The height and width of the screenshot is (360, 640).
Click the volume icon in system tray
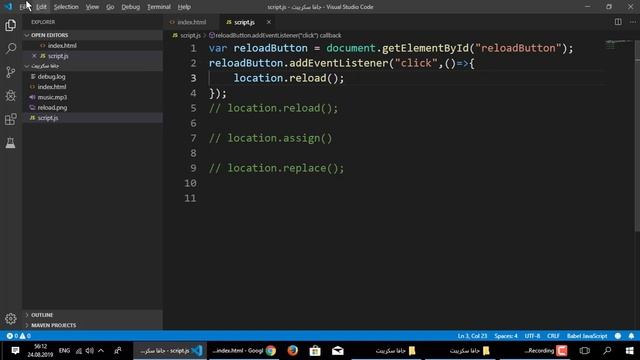point(89,351)
